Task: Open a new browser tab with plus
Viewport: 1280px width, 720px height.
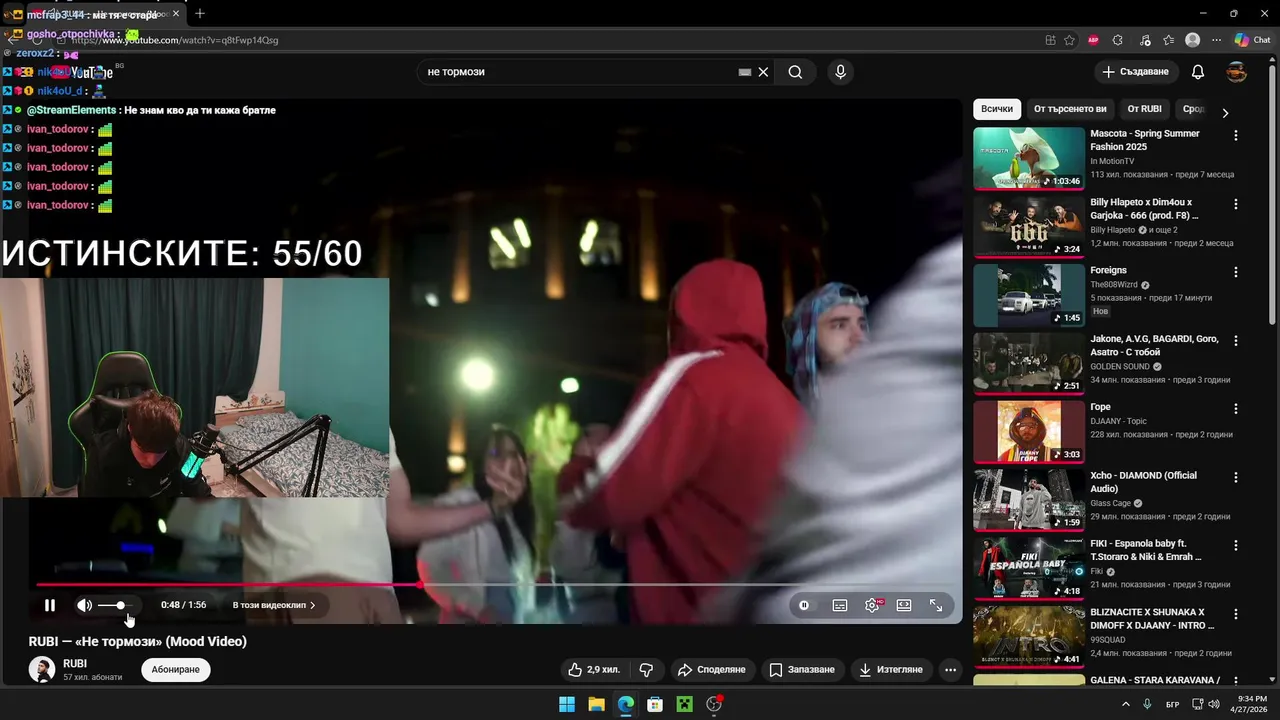Action: click(x=200, y=14)
